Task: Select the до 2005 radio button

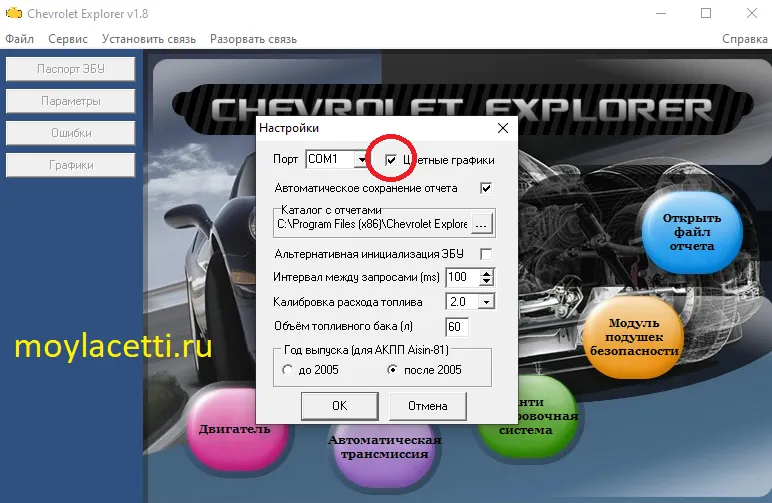Action: [x=288, y=370]
